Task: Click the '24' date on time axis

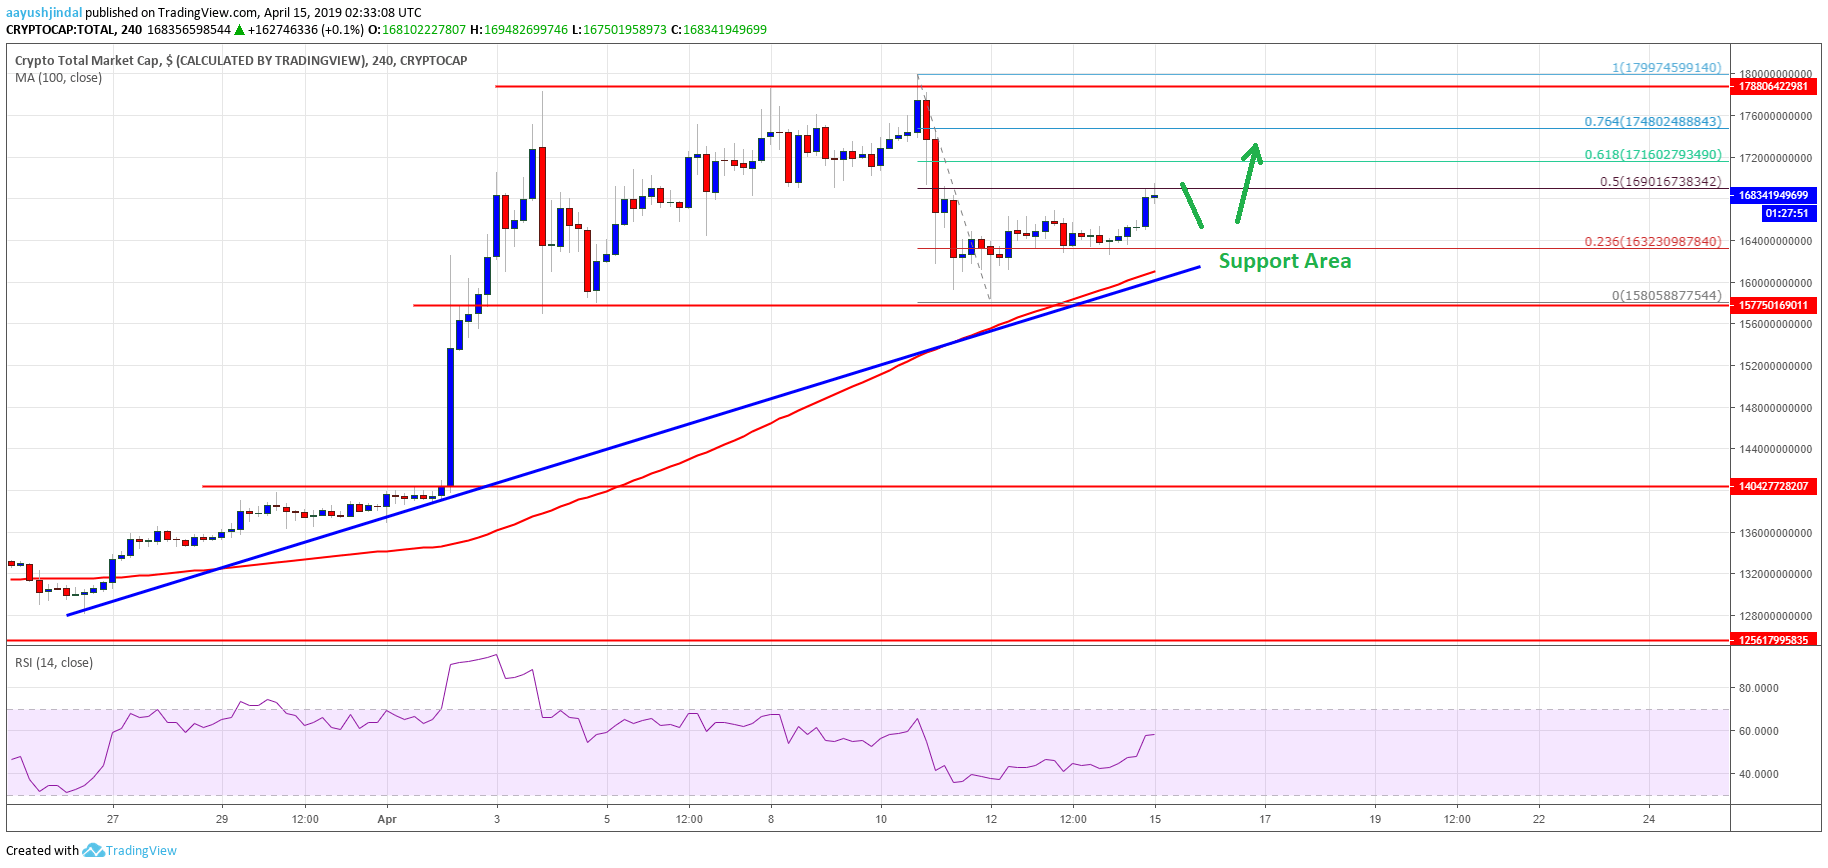Action: point(1649,819)
